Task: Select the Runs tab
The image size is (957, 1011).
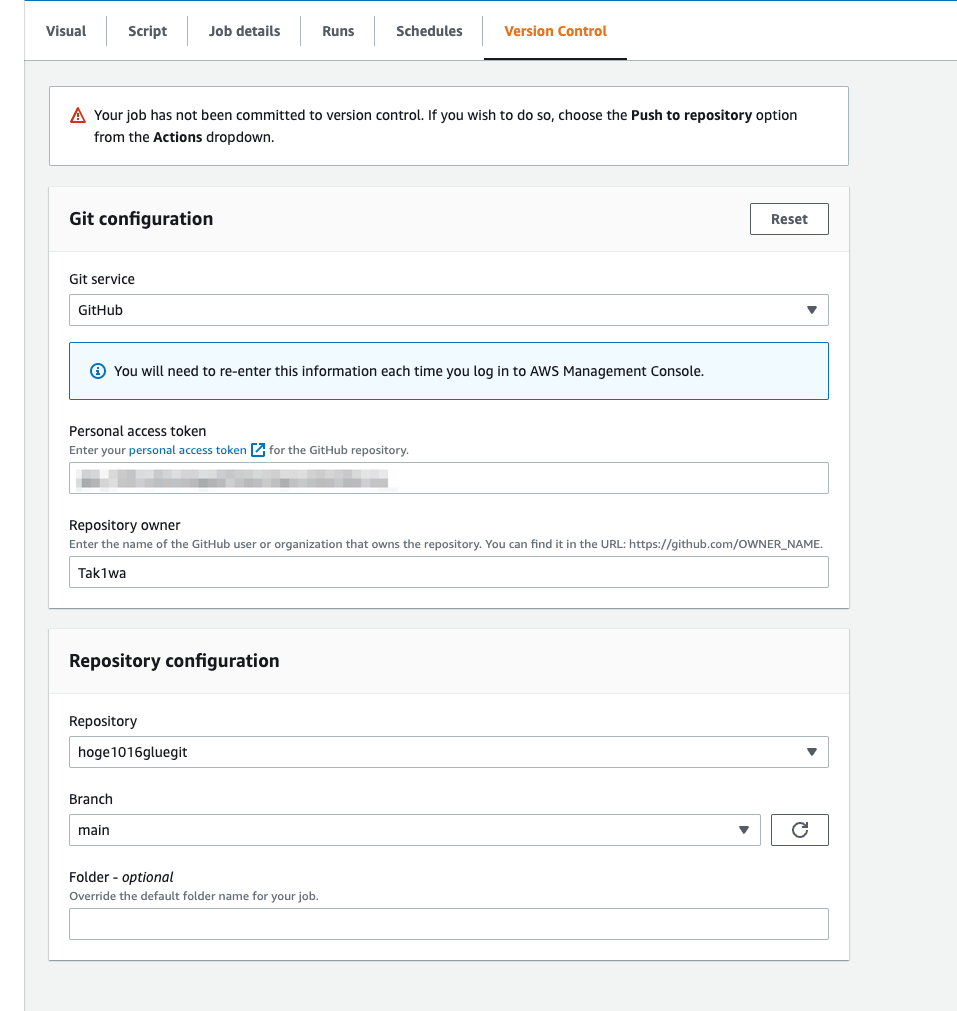Action: click(337, 31)
